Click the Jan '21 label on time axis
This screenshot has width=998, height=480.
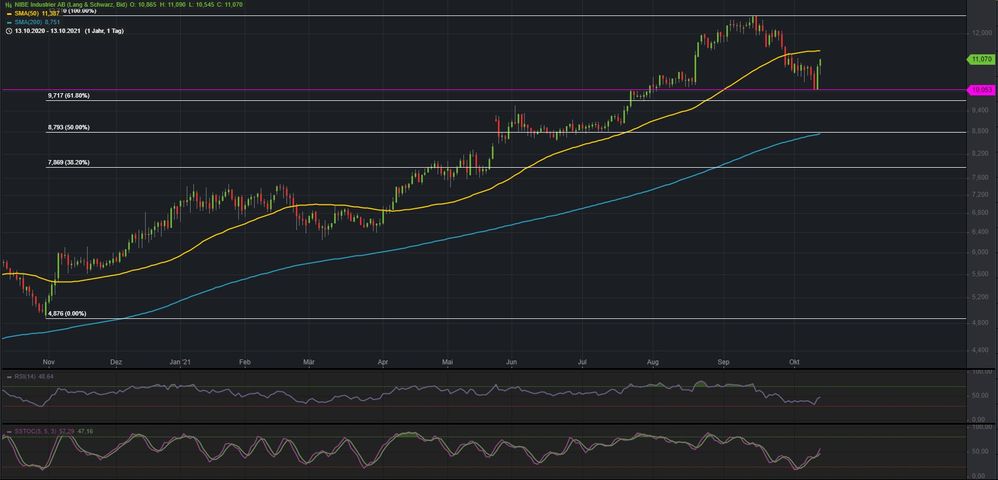click(x=180, y=360)
